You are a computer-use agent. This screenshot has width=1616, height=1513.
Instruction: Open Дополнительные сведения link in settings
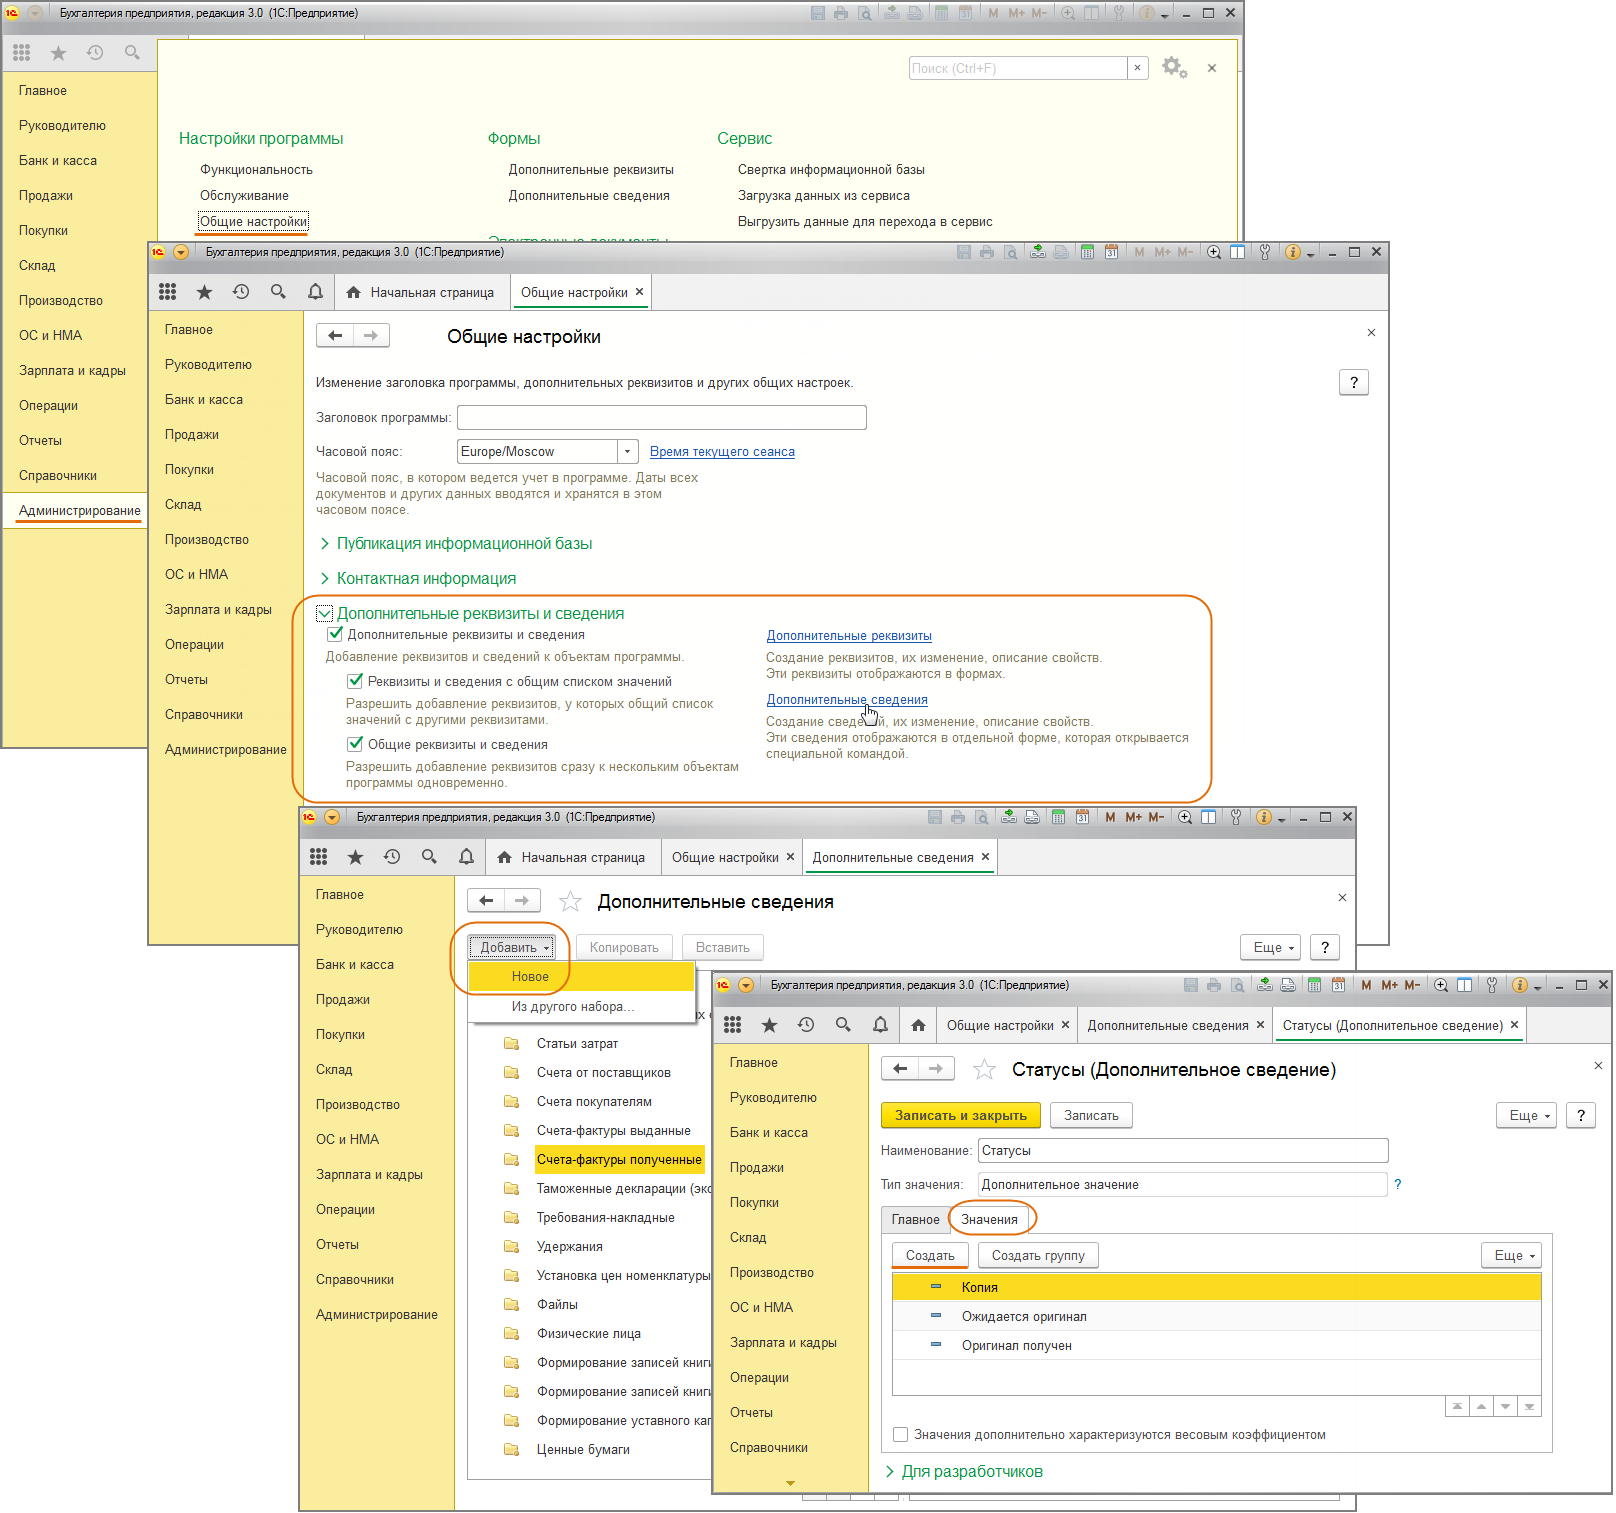[x=847, y=700]
